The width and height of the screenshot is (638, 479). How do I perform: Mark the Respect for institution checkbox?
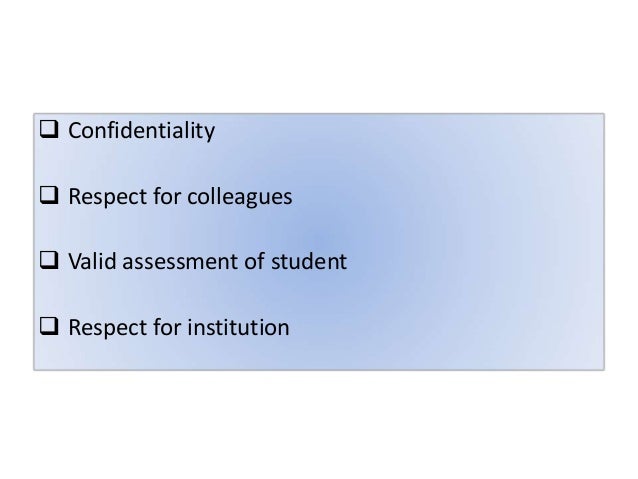click(x=49, y=326)
